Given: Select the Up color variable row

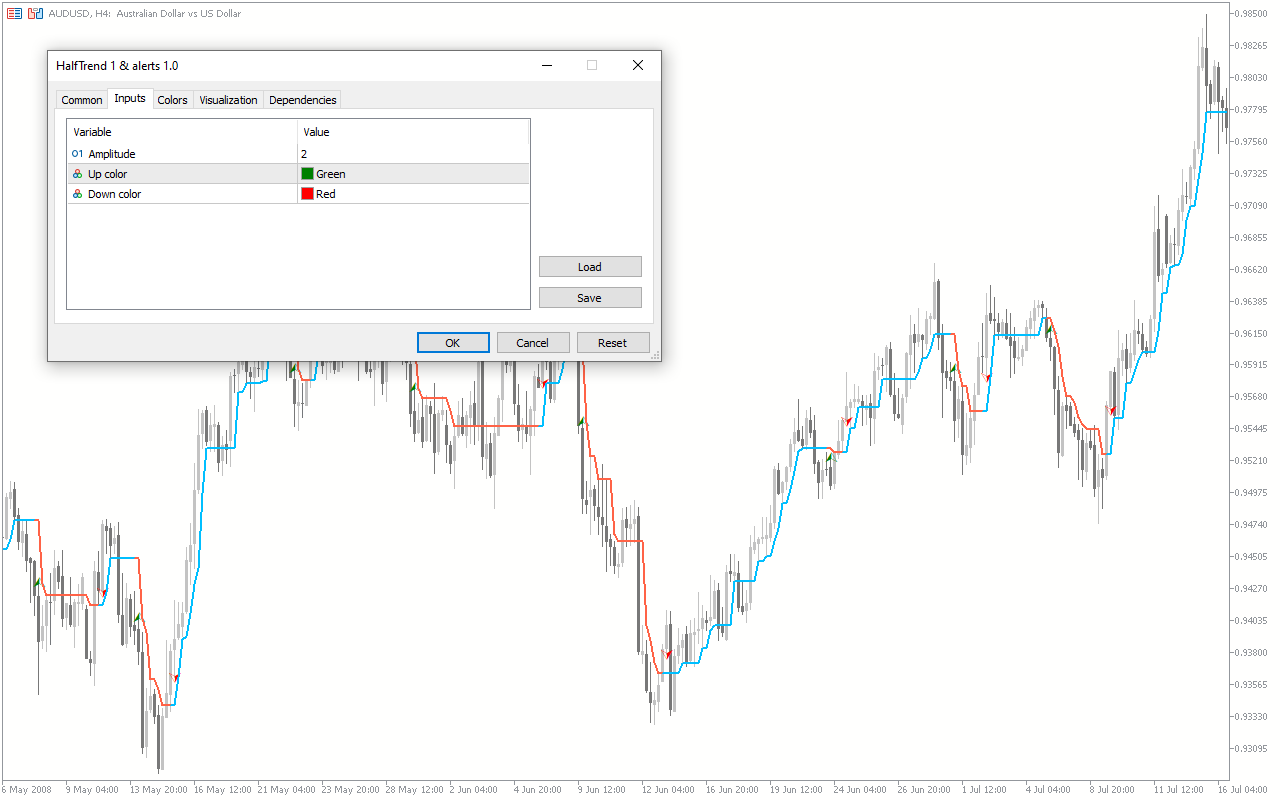Looking at the screenshot, I should 298,174.
